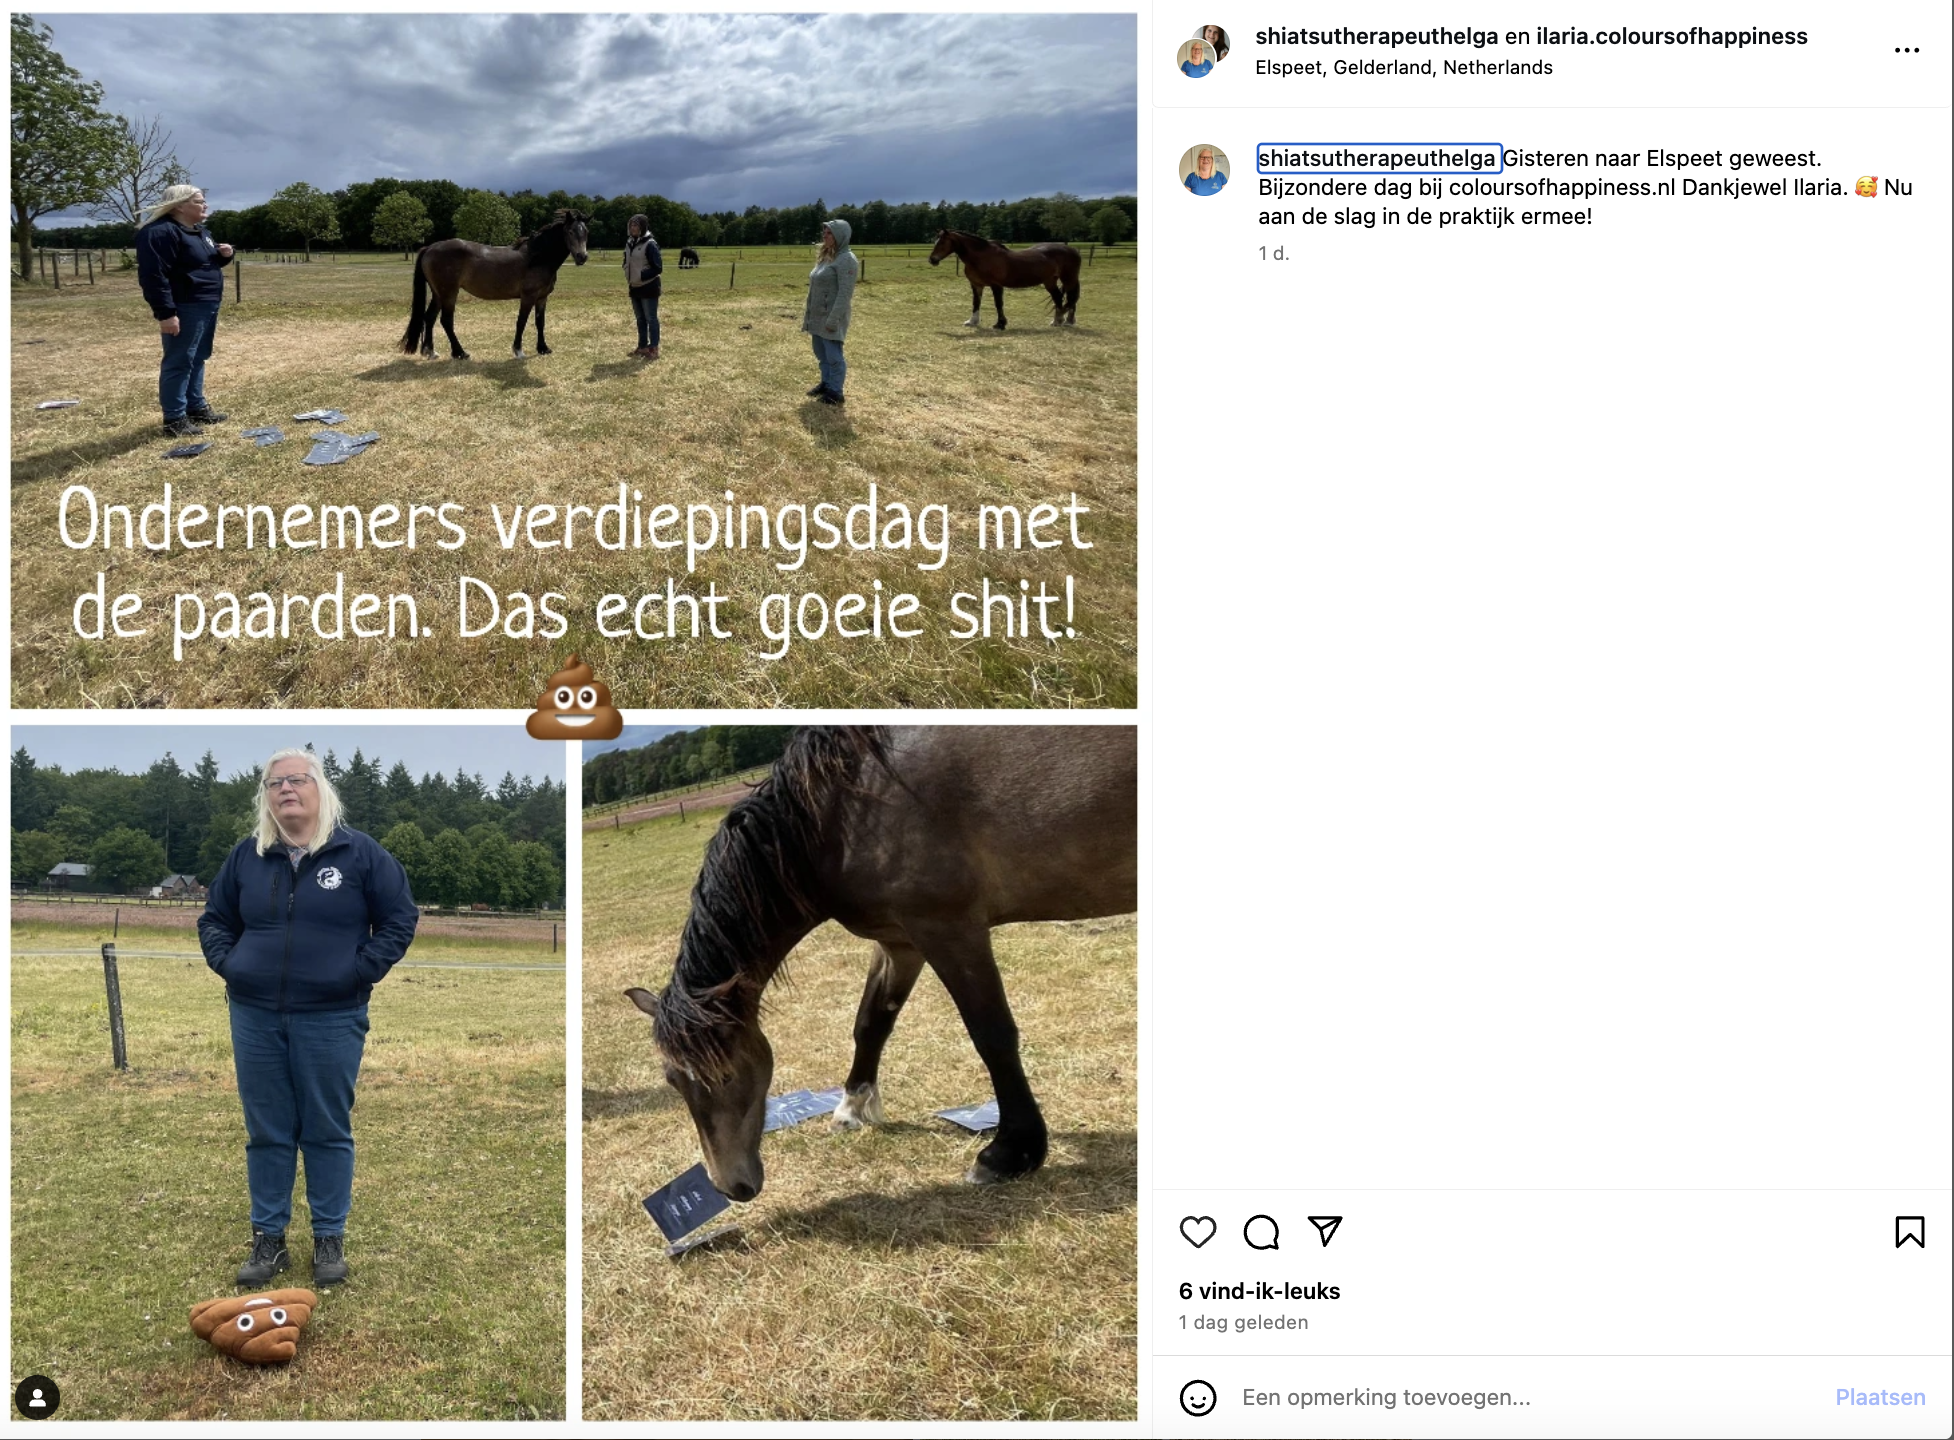
Task: Click the '1 dag geleden' timestamp
Action: [x=1243, y=1322]
